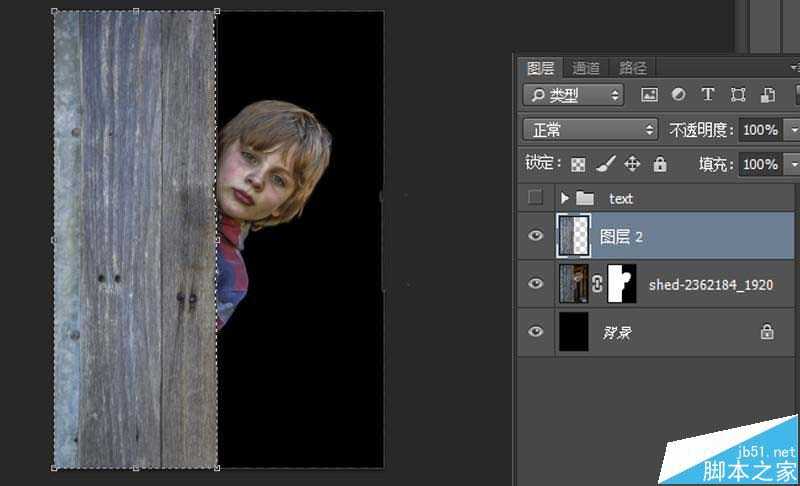
Task: Select the shed layer mask thumbnail
Action: pos(622,284)
